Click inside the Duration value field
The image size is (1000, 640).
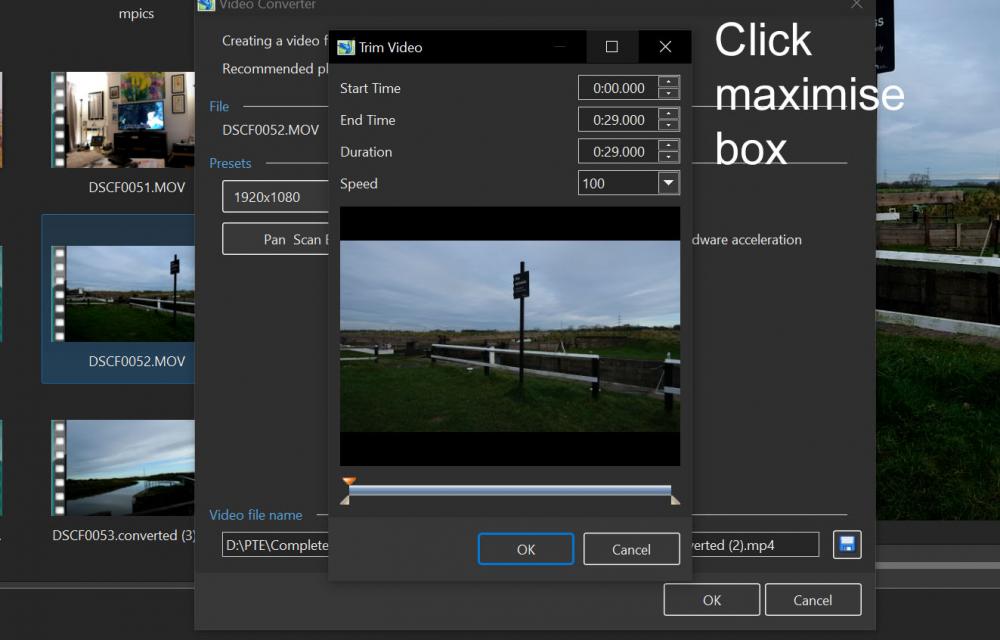[x=618, y=152]
